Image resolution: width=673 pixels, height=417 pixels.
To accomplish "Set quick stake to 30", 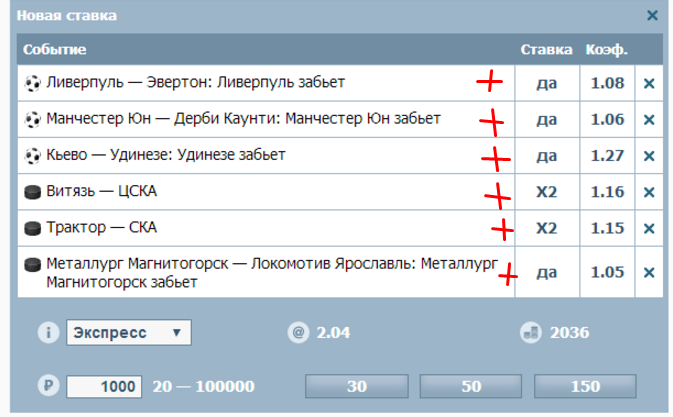I will [356, 387].
